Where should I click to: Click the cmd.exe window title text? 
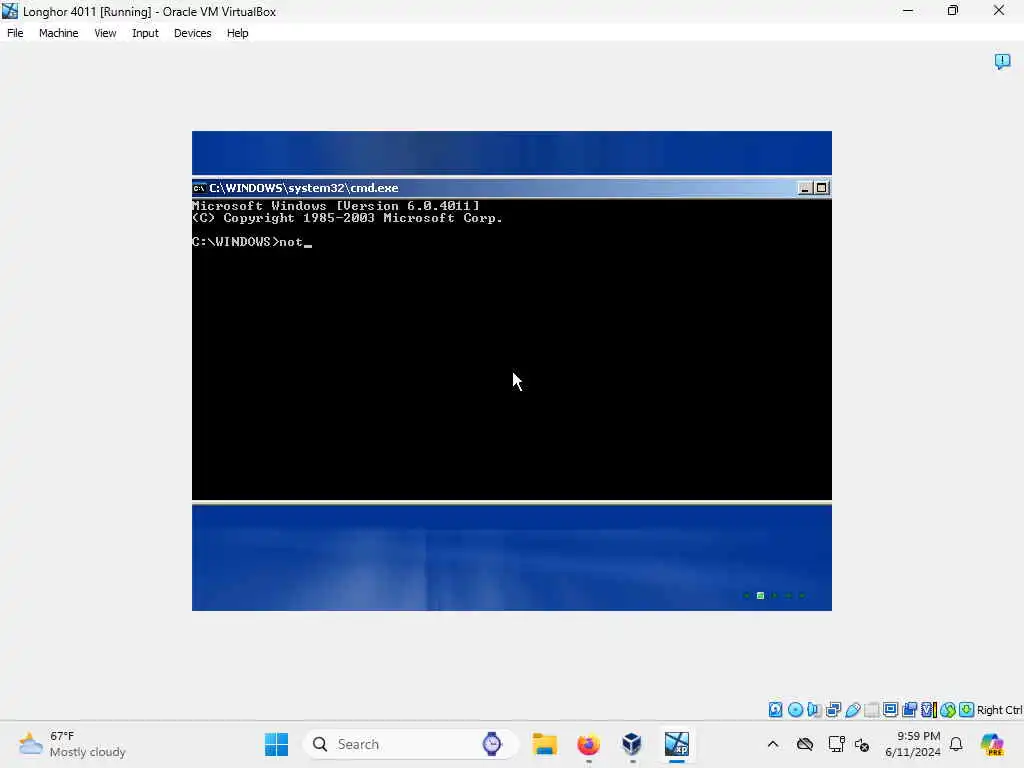click(x=304, y=188)
